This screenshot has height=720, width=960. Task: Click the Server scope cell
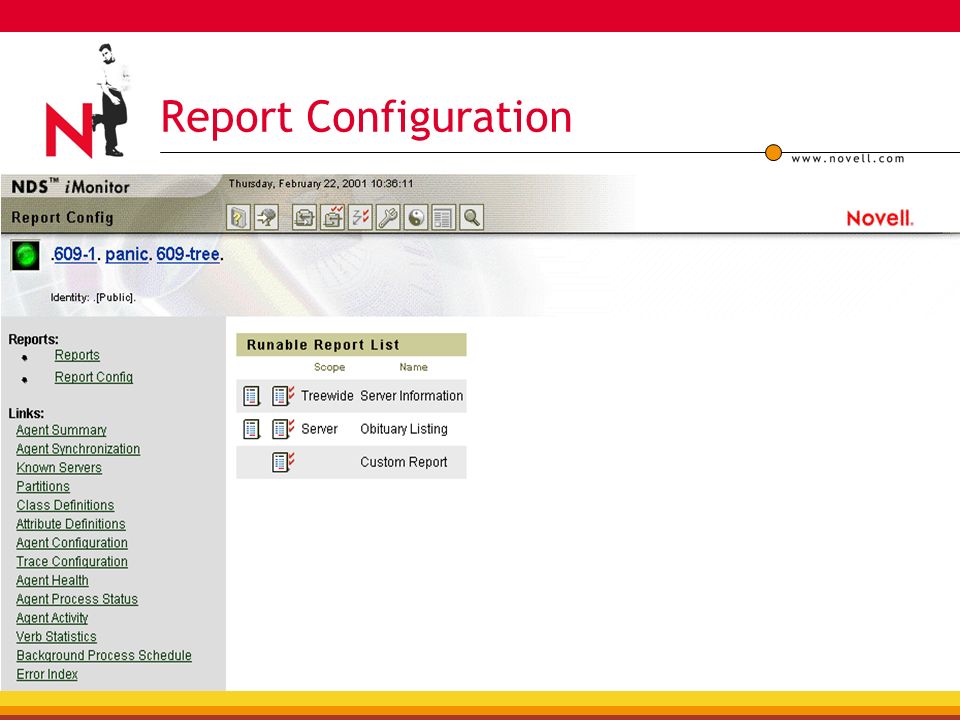tap(319, 429)
